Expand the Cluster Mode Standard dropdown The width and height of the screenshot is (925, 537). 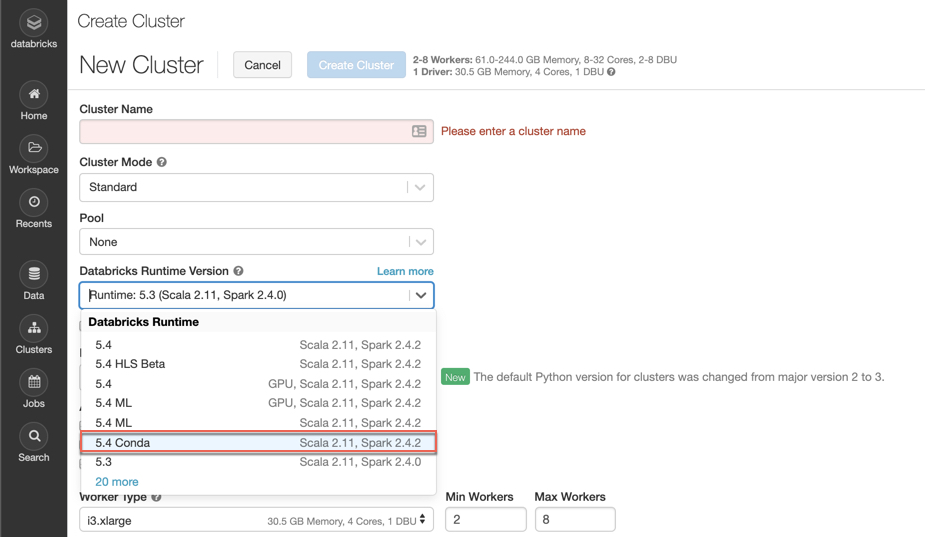click(257, 187)
